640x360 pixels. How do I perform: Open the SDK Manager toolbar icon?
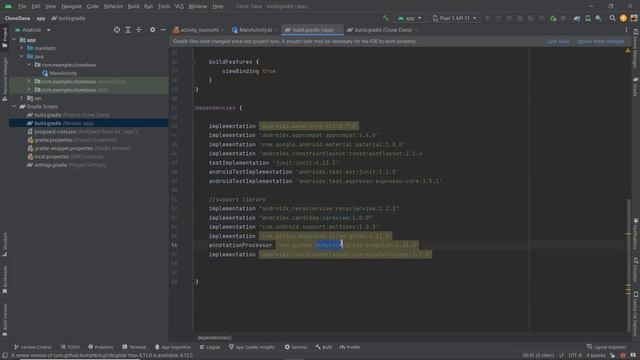[598, 18]
